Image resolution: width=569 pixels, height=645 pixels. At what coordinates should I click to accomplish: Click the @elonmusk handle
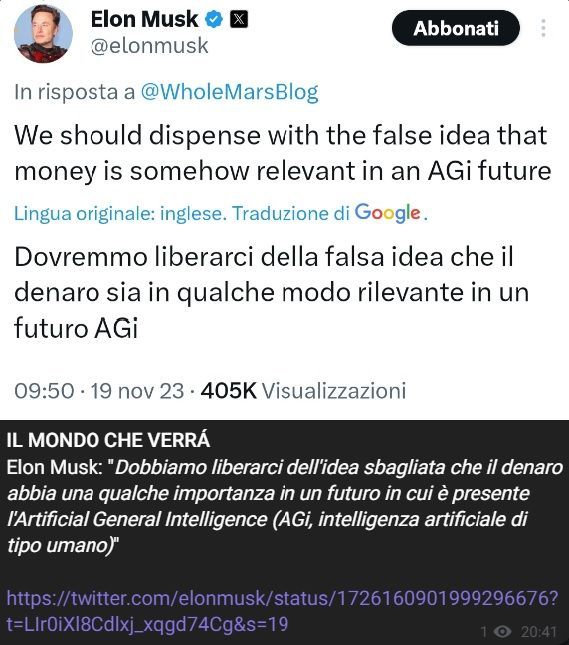pyautogui.click(x=149, y=45)
